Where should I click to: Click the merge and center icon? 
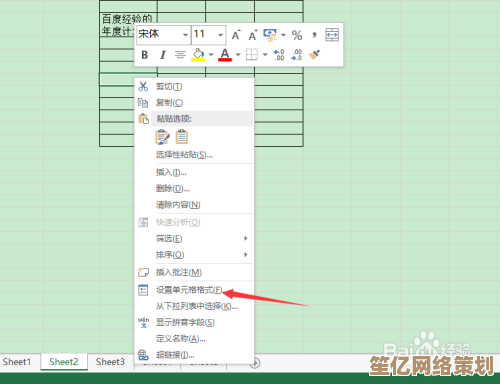pyautogui.click(x=332, y=35)
